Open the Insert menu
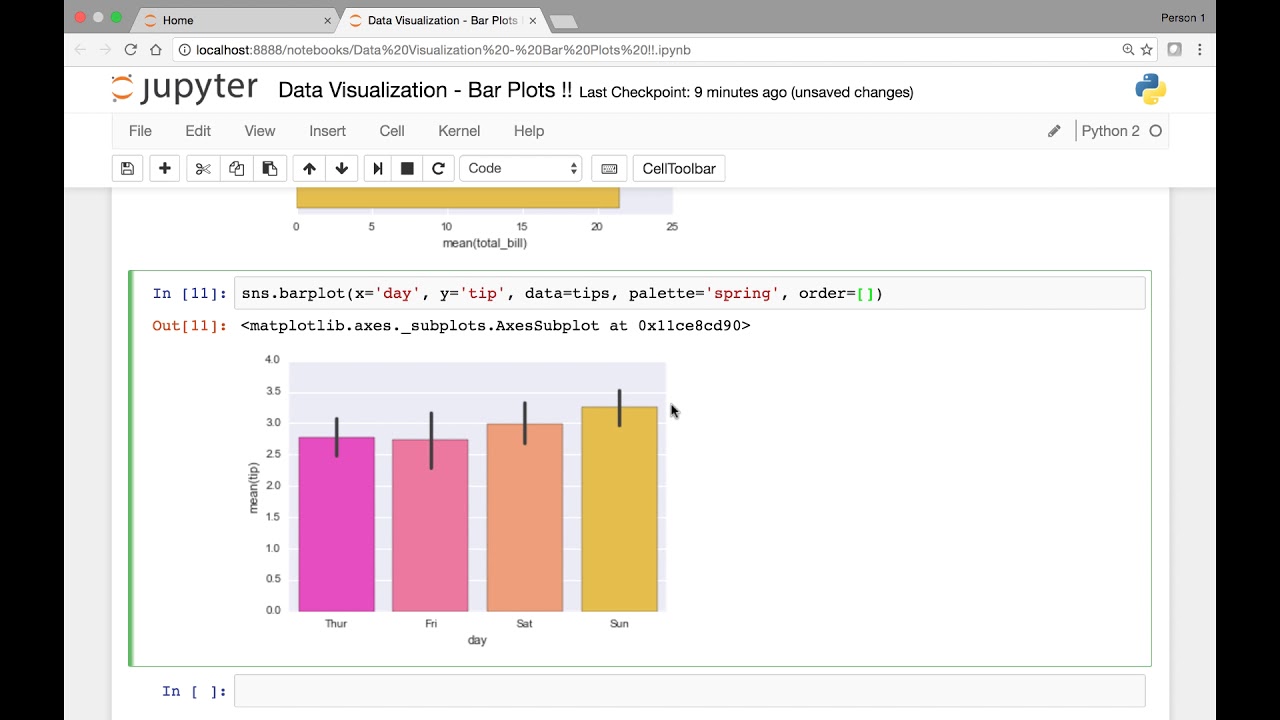Viewport: 1280px width, 720px height. click(327, 131)
